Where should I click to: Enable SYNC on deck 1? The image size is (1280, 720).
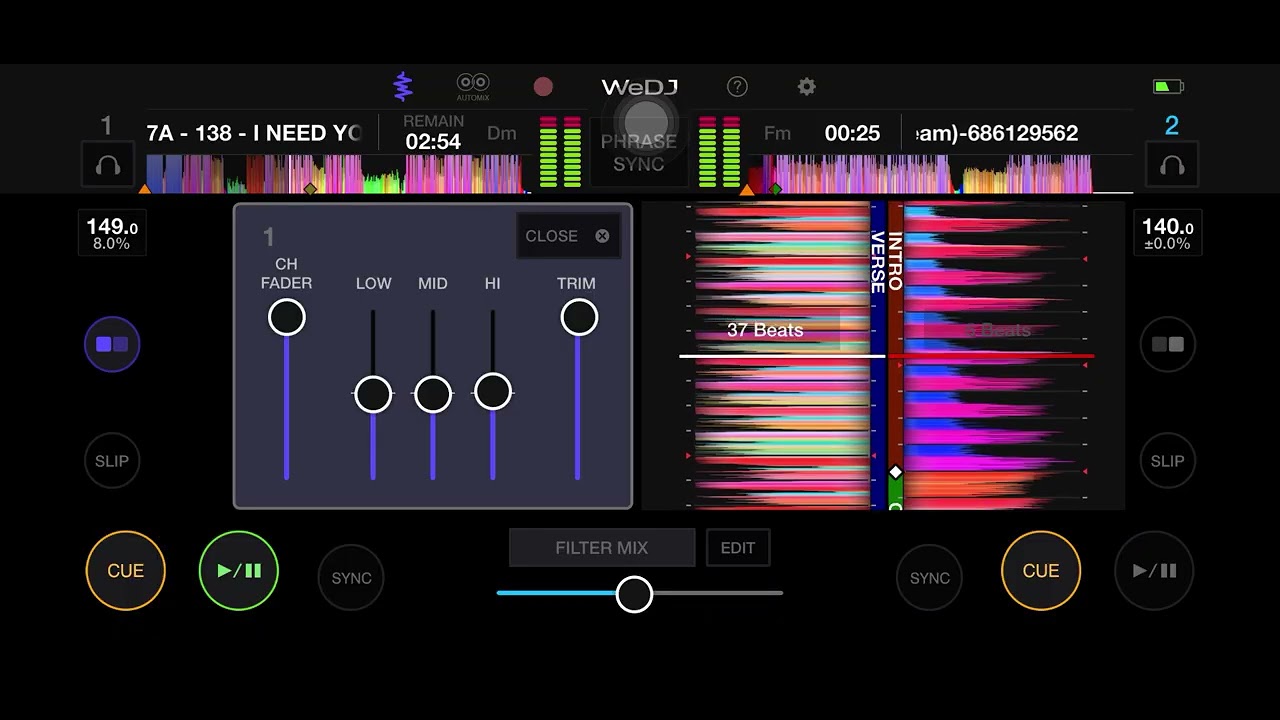tap(351, 578)
